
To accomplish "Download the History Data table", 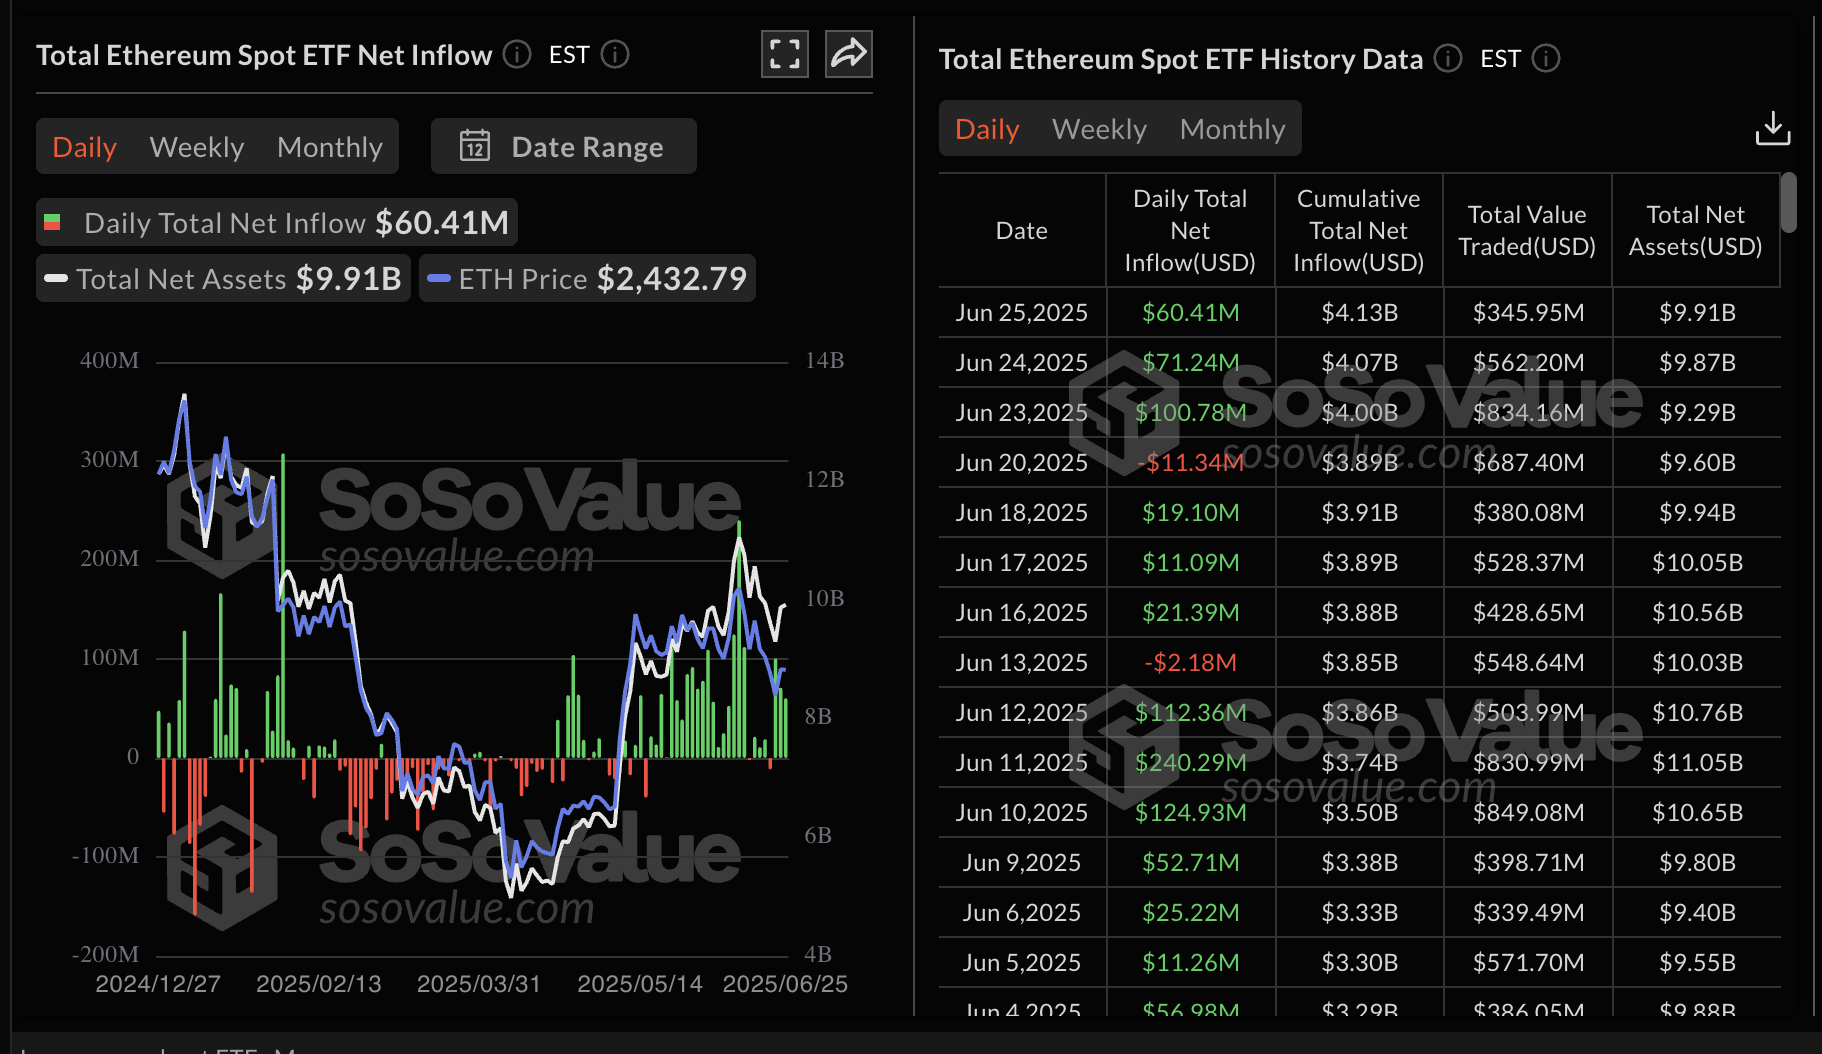I will click(1772, 128).
